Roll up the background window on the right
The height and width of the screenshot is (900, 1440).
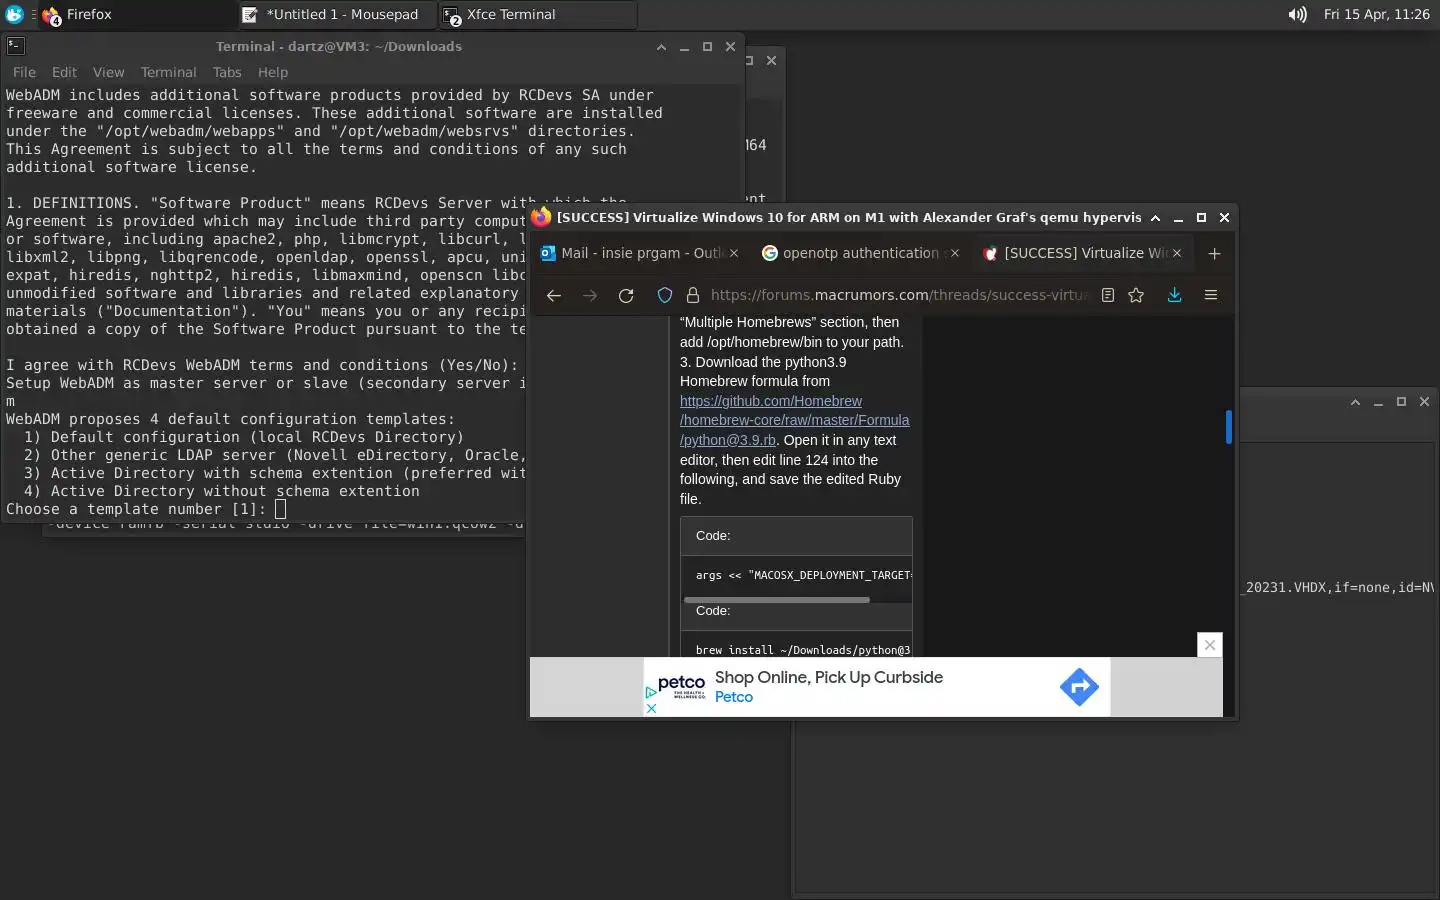point(1355,402)
